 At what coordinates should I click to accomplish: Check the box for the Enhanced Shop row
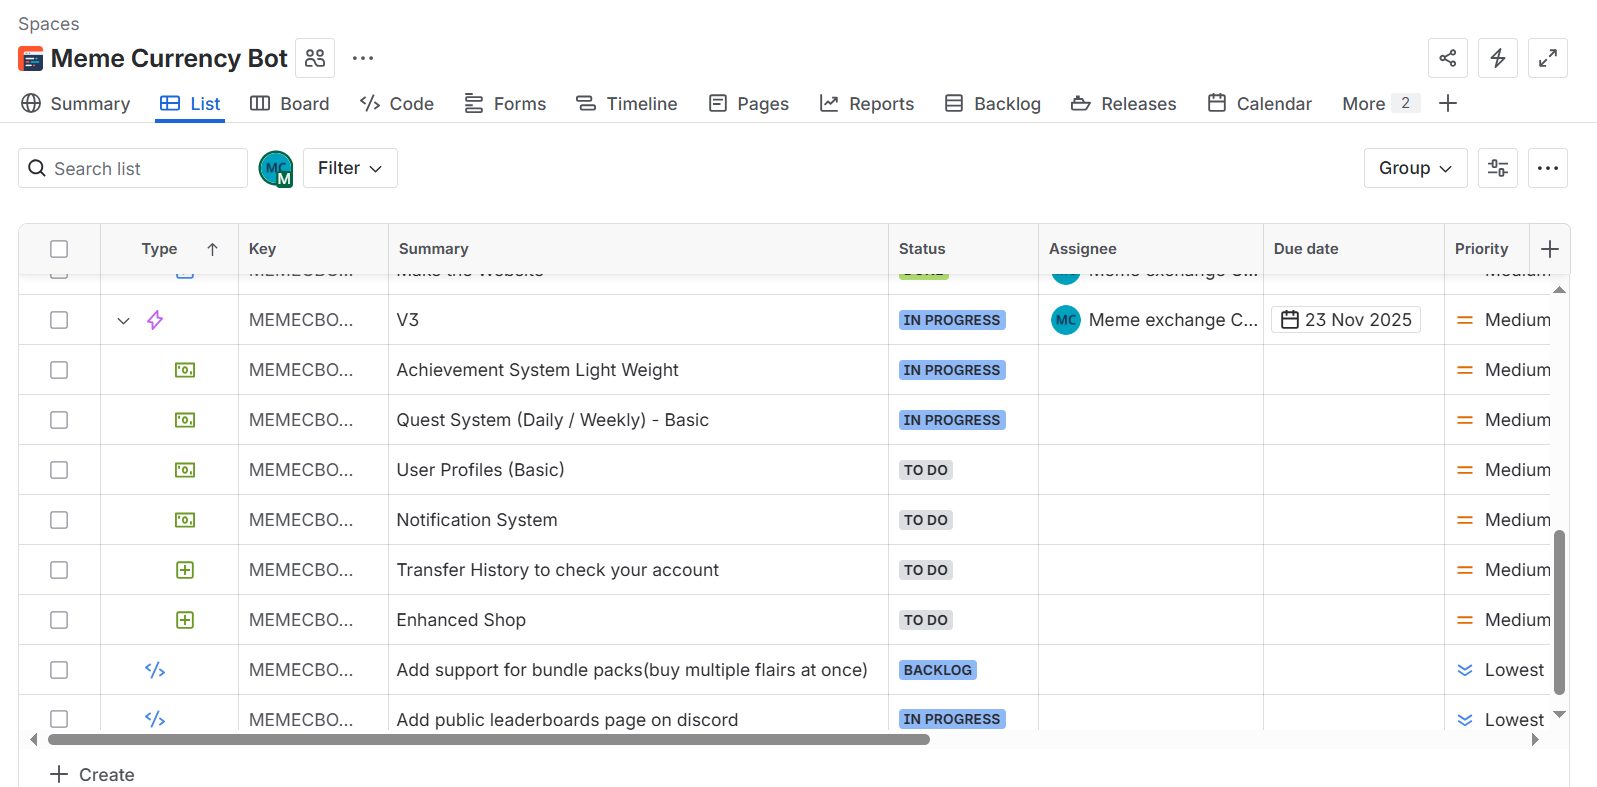click(59, 620)
